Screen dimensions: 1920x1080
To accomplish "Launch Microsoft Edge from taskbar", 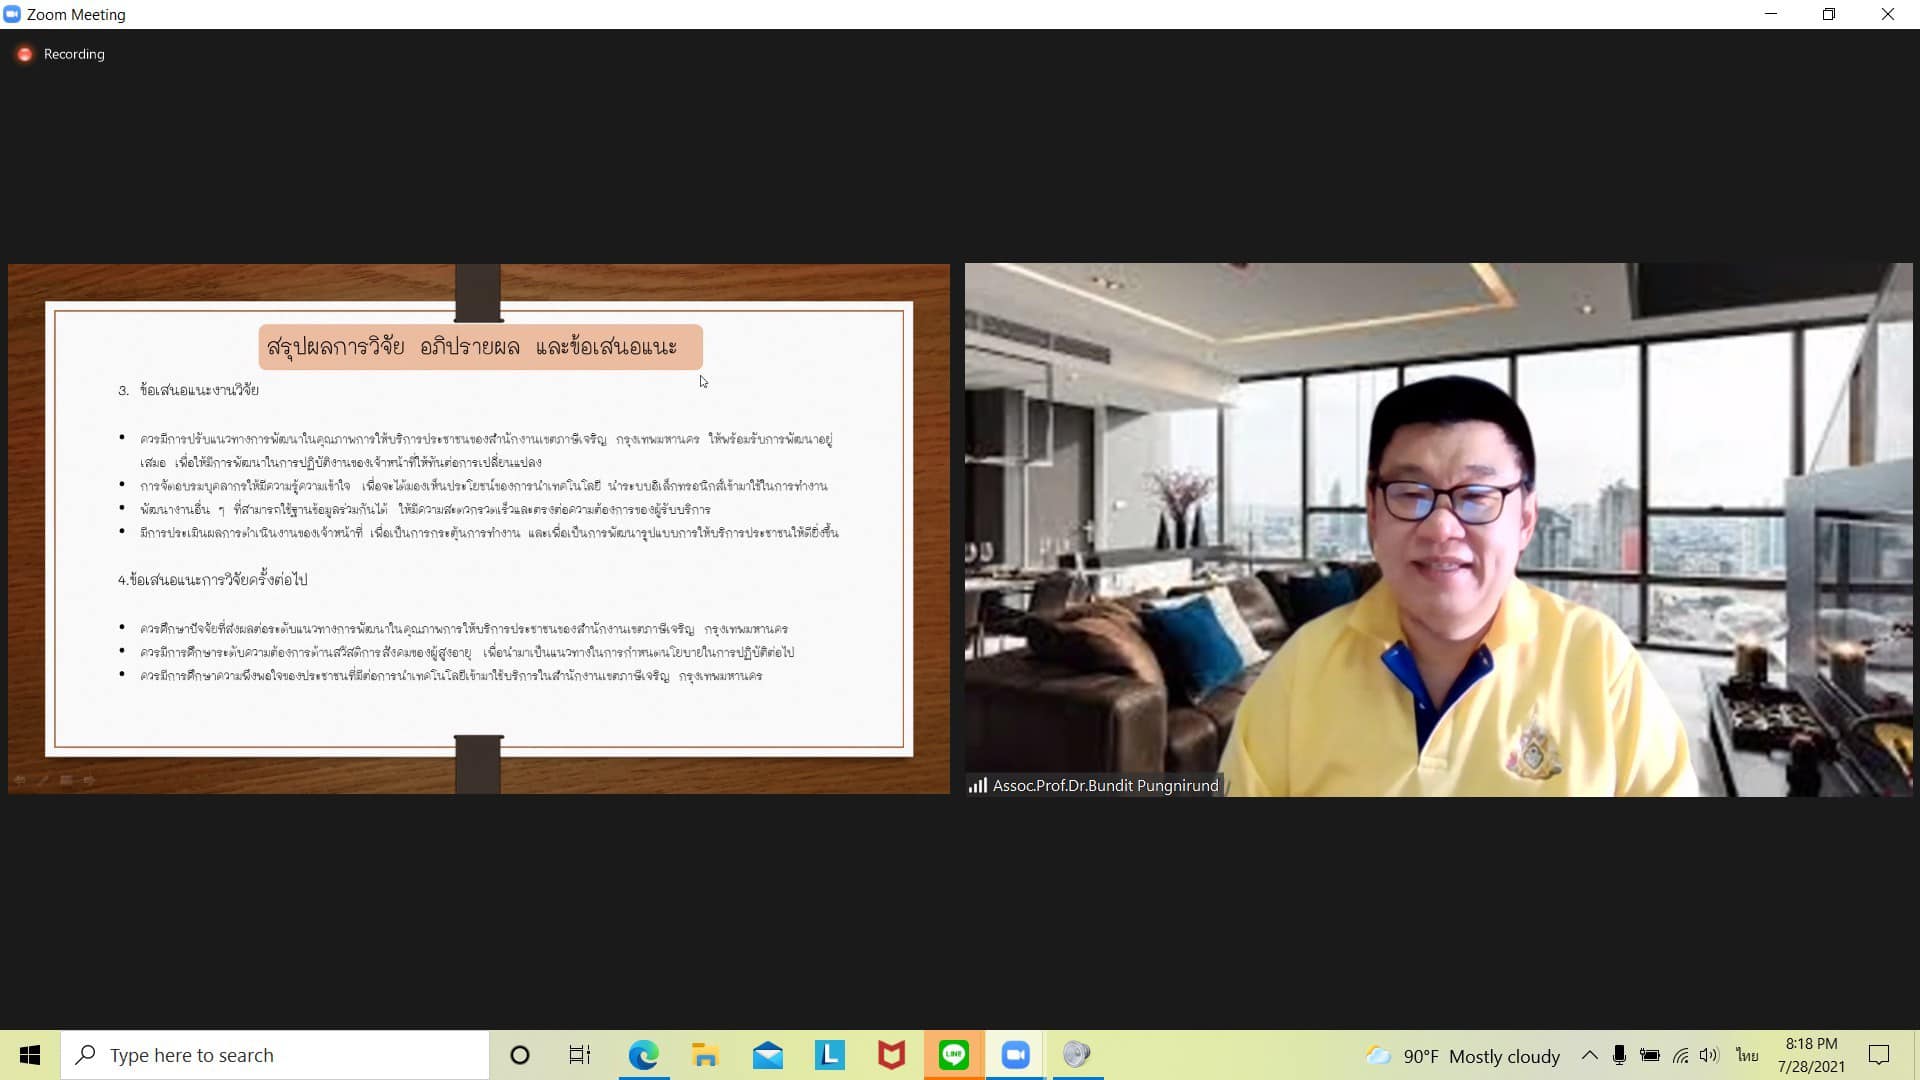I will click(643, 1055).
